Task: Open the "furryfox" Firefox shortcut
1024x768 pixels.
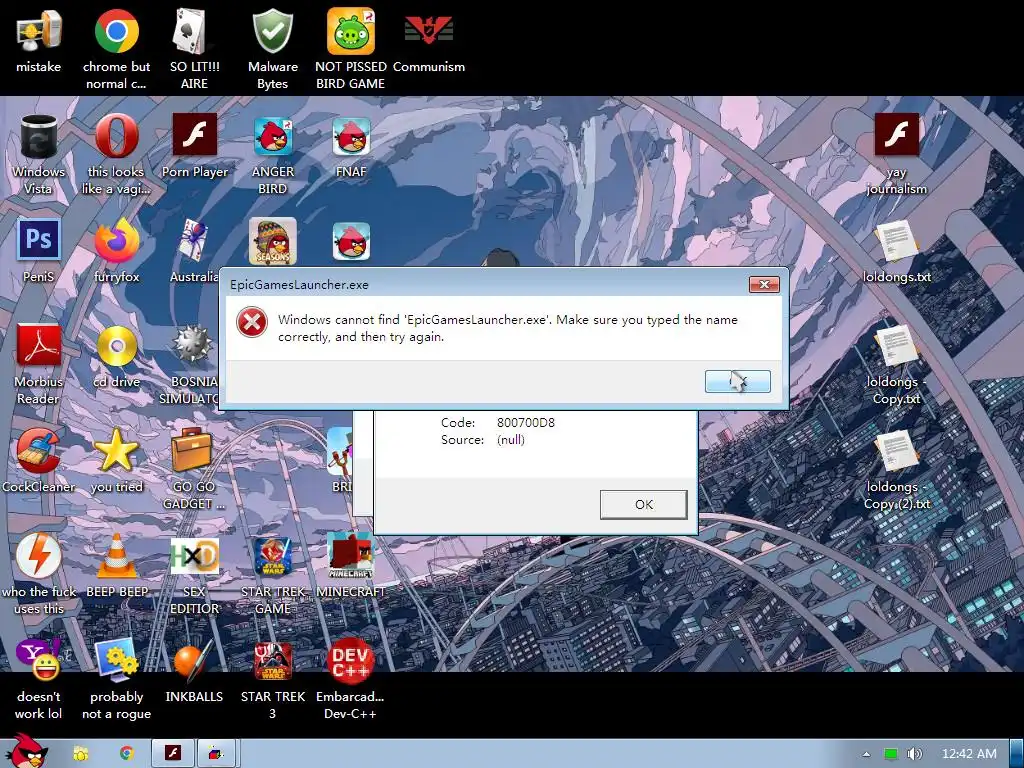Action: (x=116, y=240)
